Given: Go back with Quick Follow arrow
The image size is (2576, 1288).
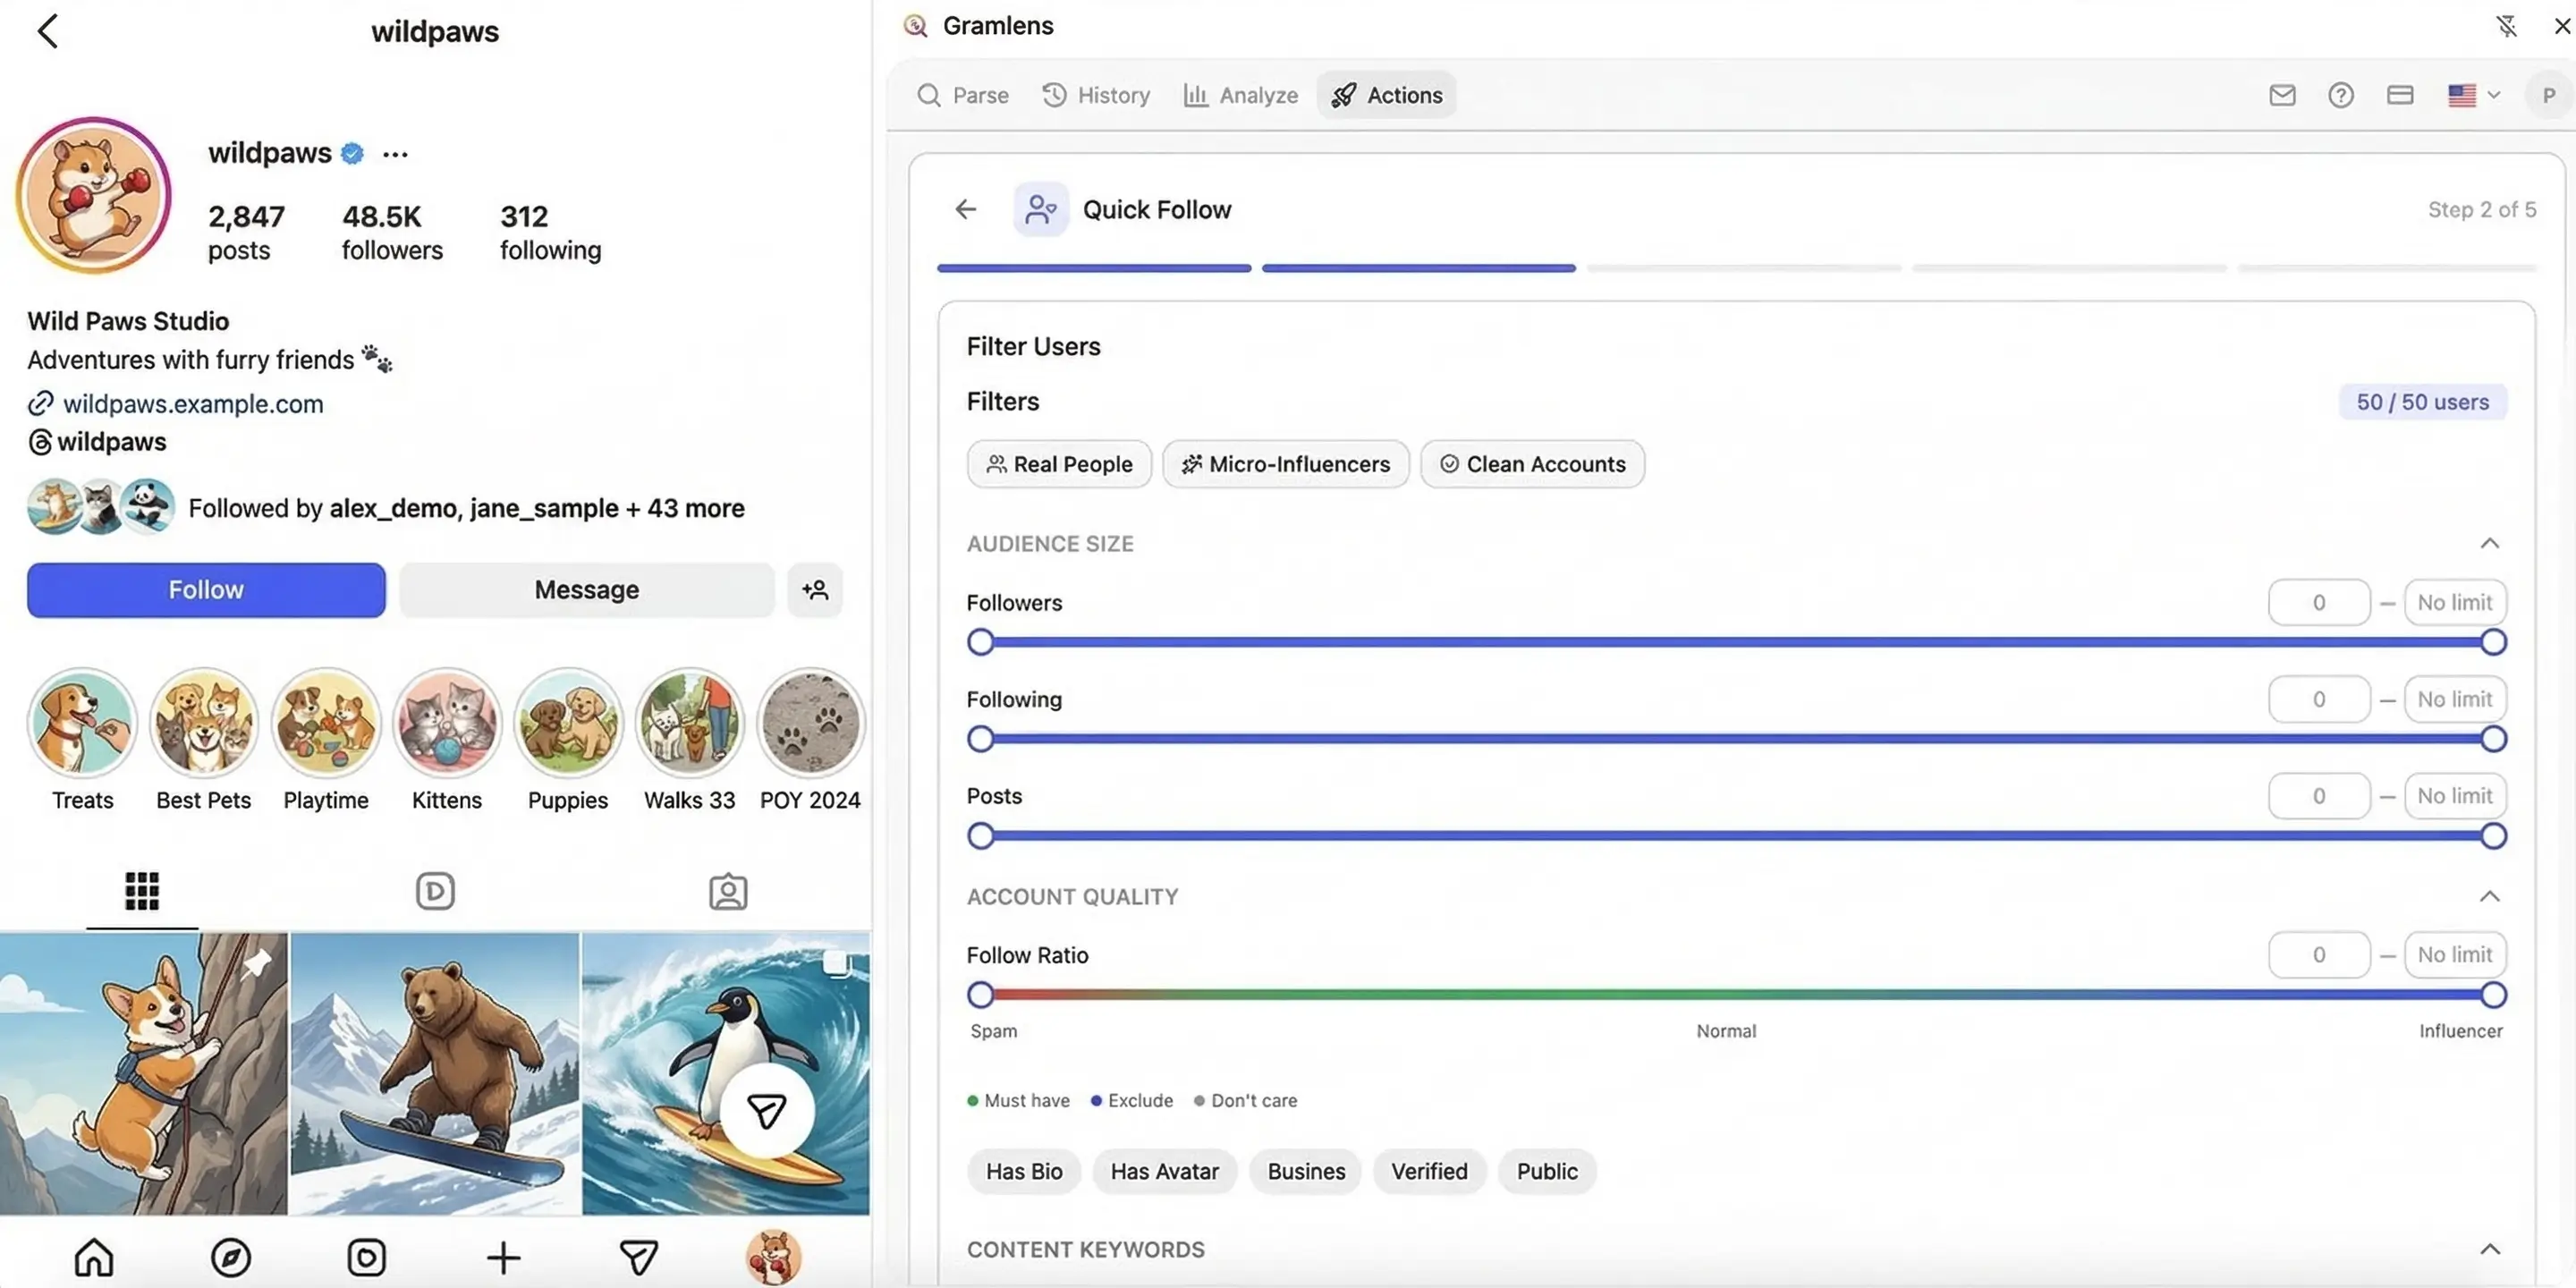Looking at the screenshot, I should point(965,209).
